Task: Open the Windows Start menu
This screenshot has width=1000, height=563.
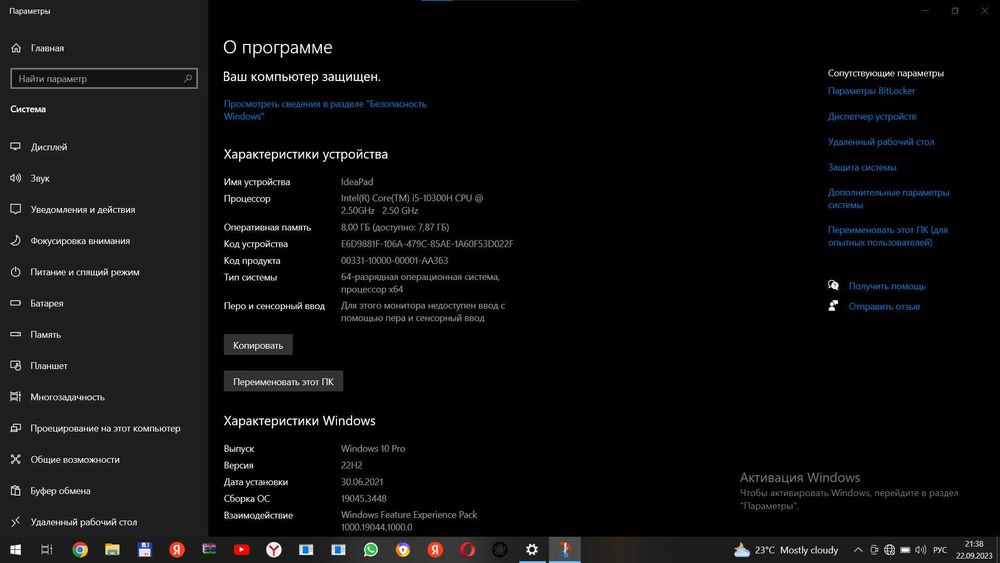Action: pos(15,550)
